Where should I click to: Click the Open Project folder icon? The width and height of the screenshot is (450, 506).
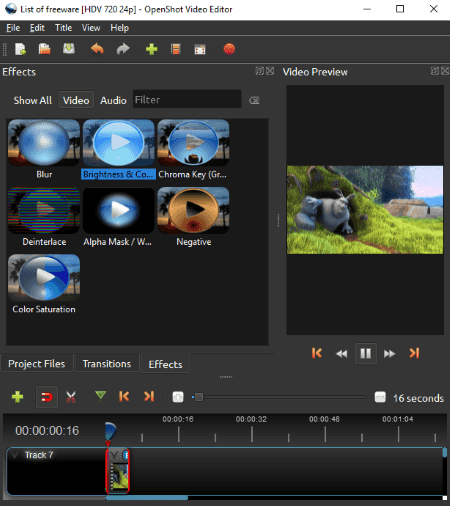coord(44,49)
